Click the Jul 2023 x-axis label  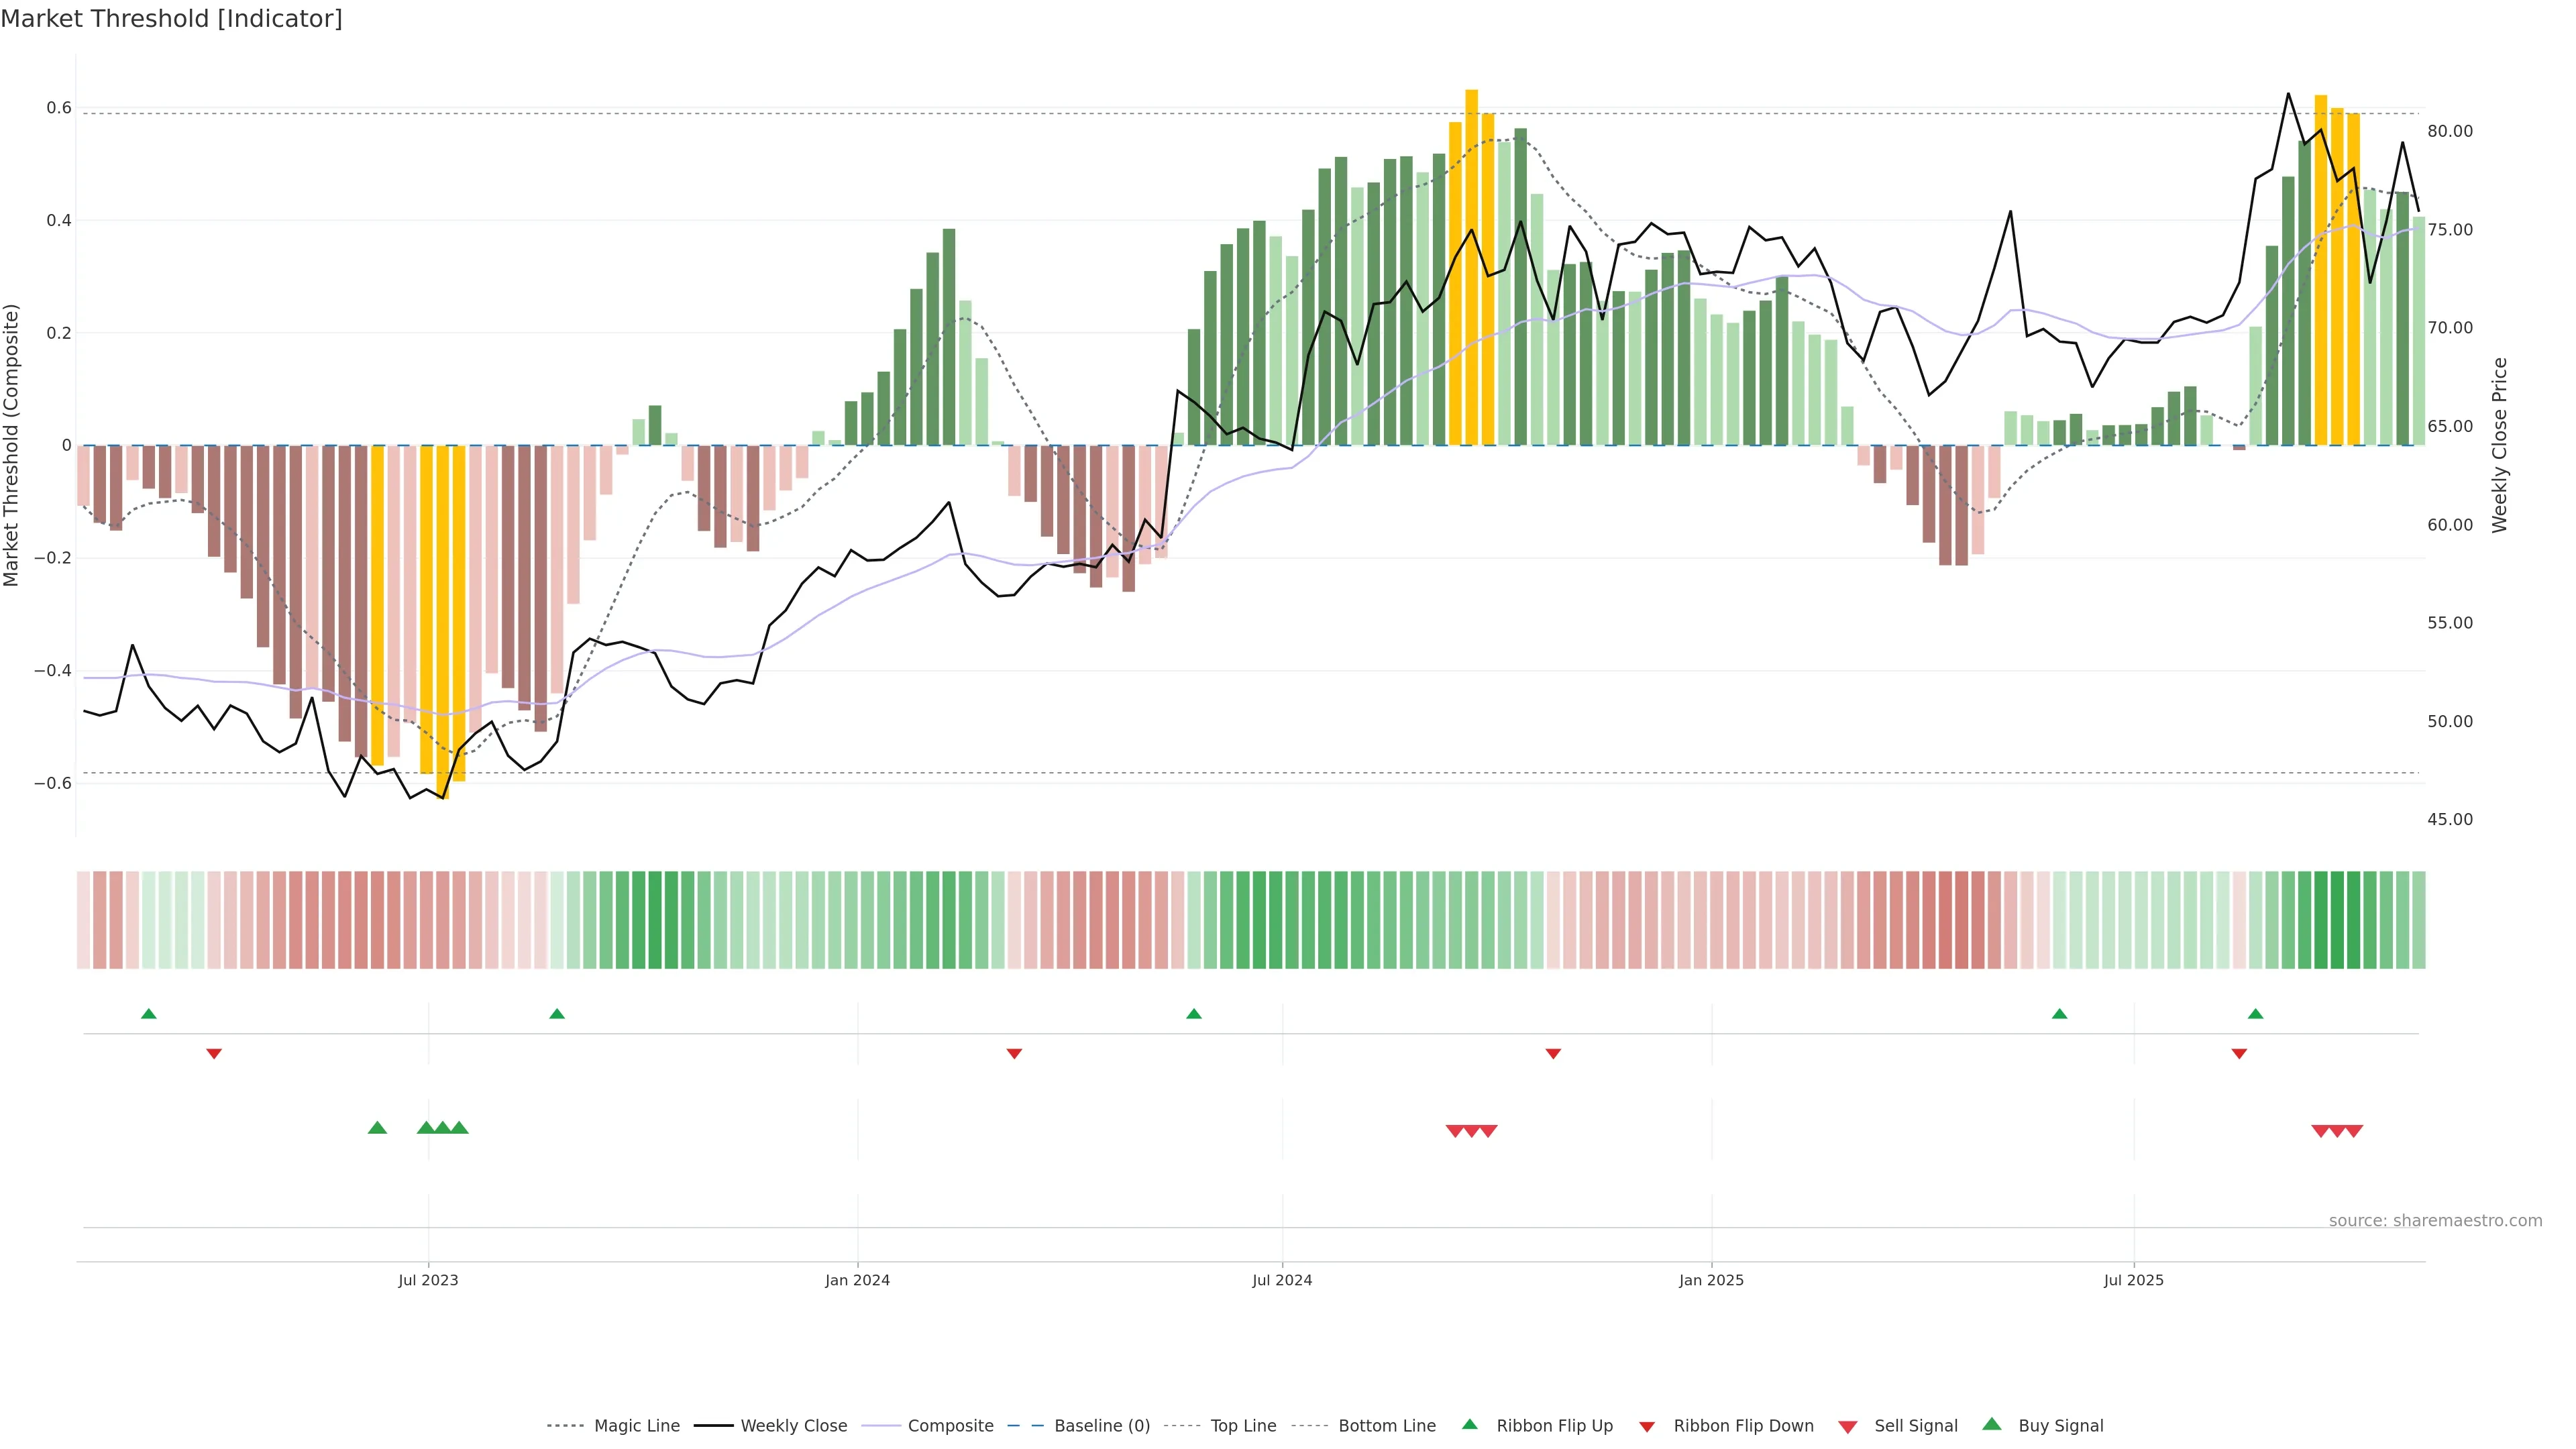pos(428,1280)
